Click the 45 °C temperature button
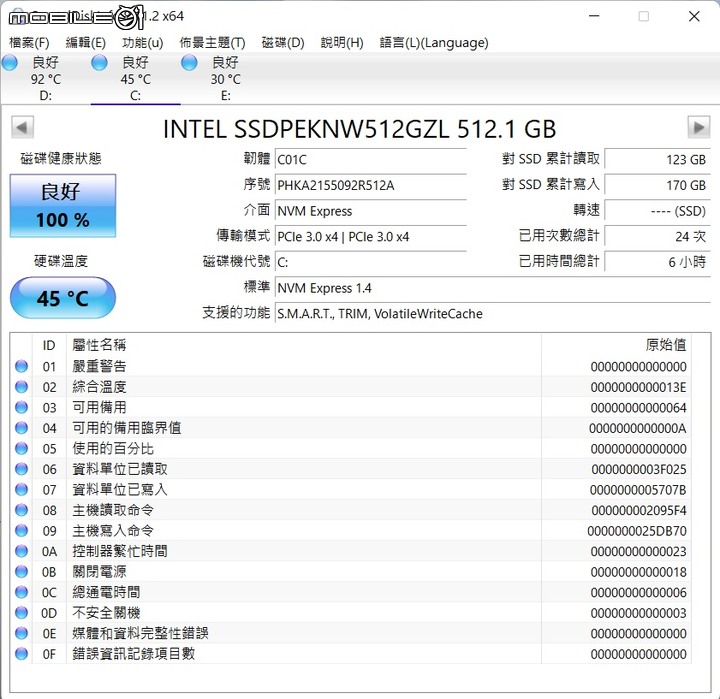 pyautogui.click(x=63, y=298)
